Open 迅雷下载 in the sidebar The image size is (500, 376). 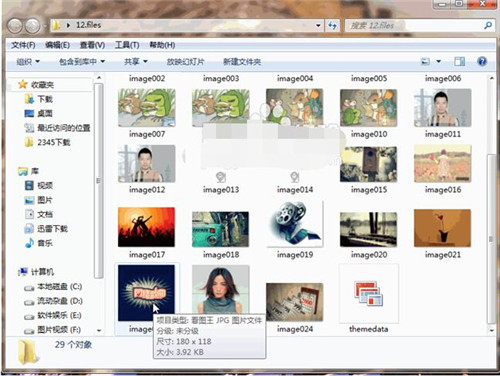[x=46, y=229]
